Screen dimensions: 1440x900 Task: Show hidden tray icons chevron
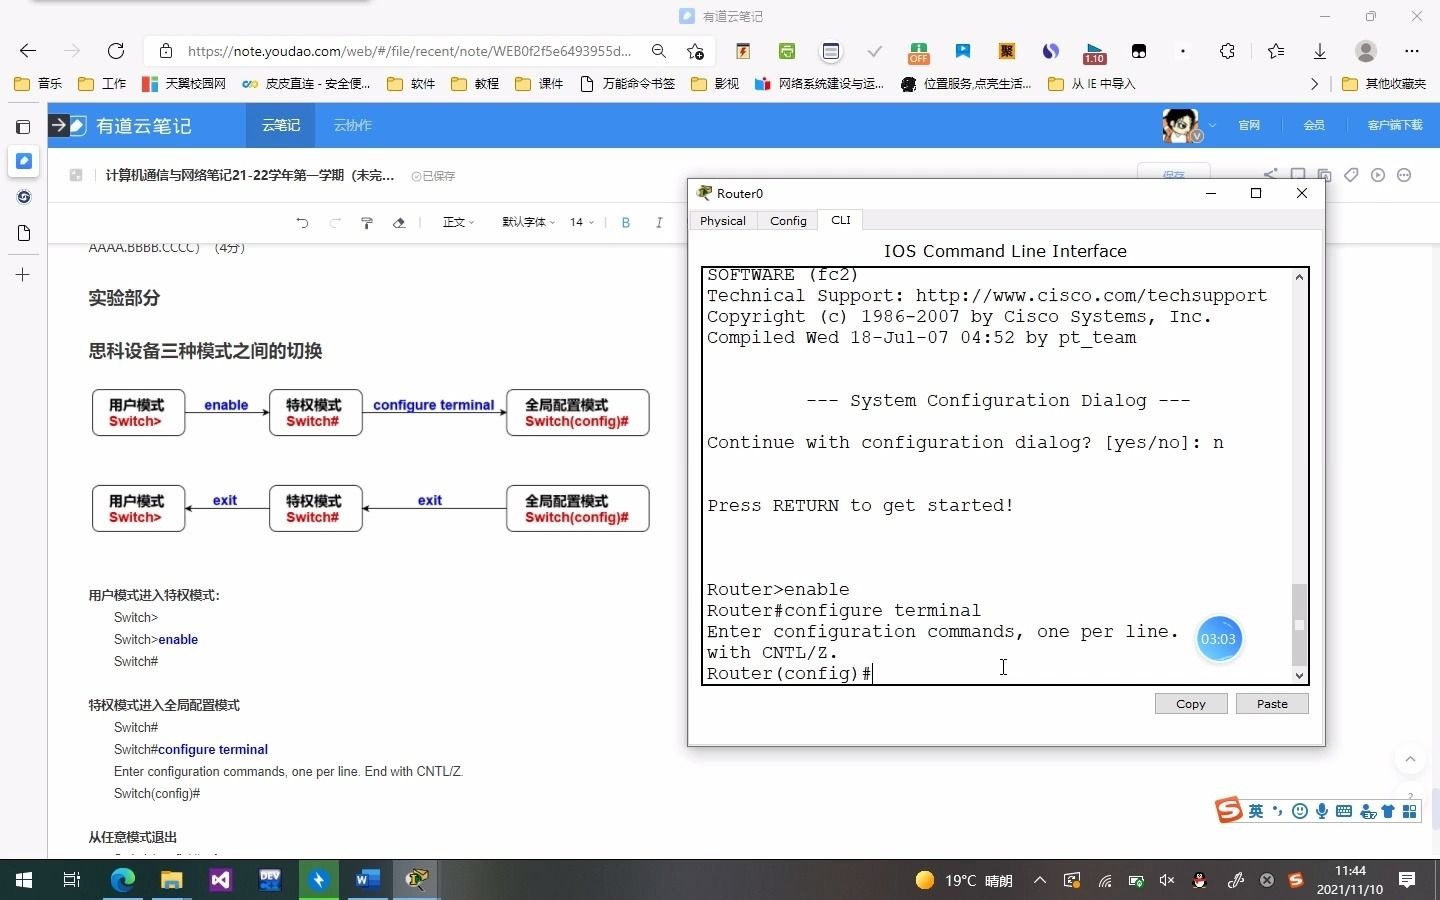[1040, 880]
